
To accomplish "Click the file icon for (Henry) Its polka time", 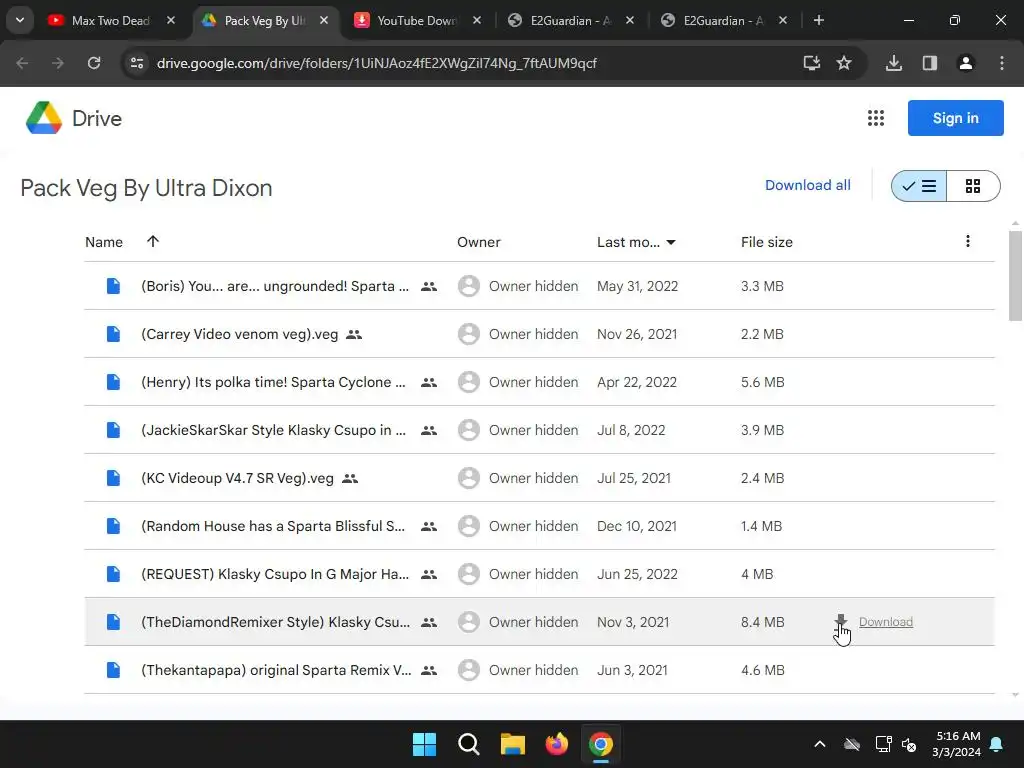I will click(114, 382).
